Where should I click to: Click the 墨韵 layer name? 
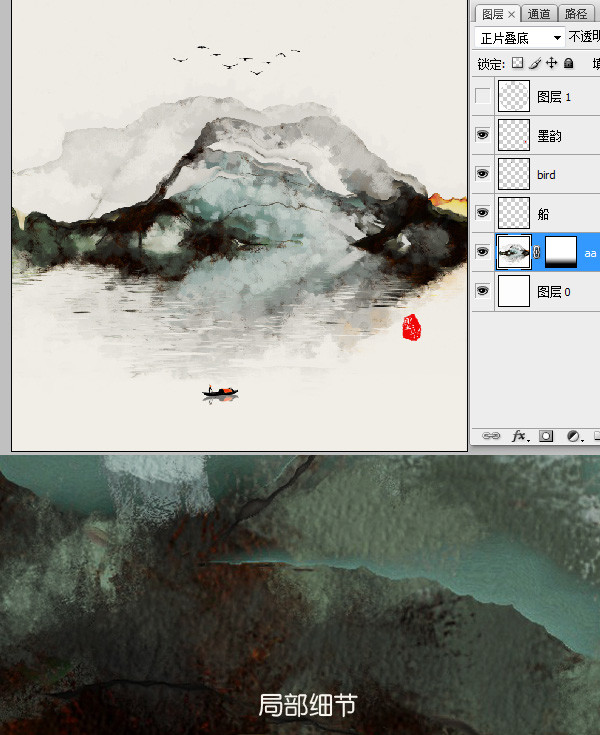(x=549, y=136)
